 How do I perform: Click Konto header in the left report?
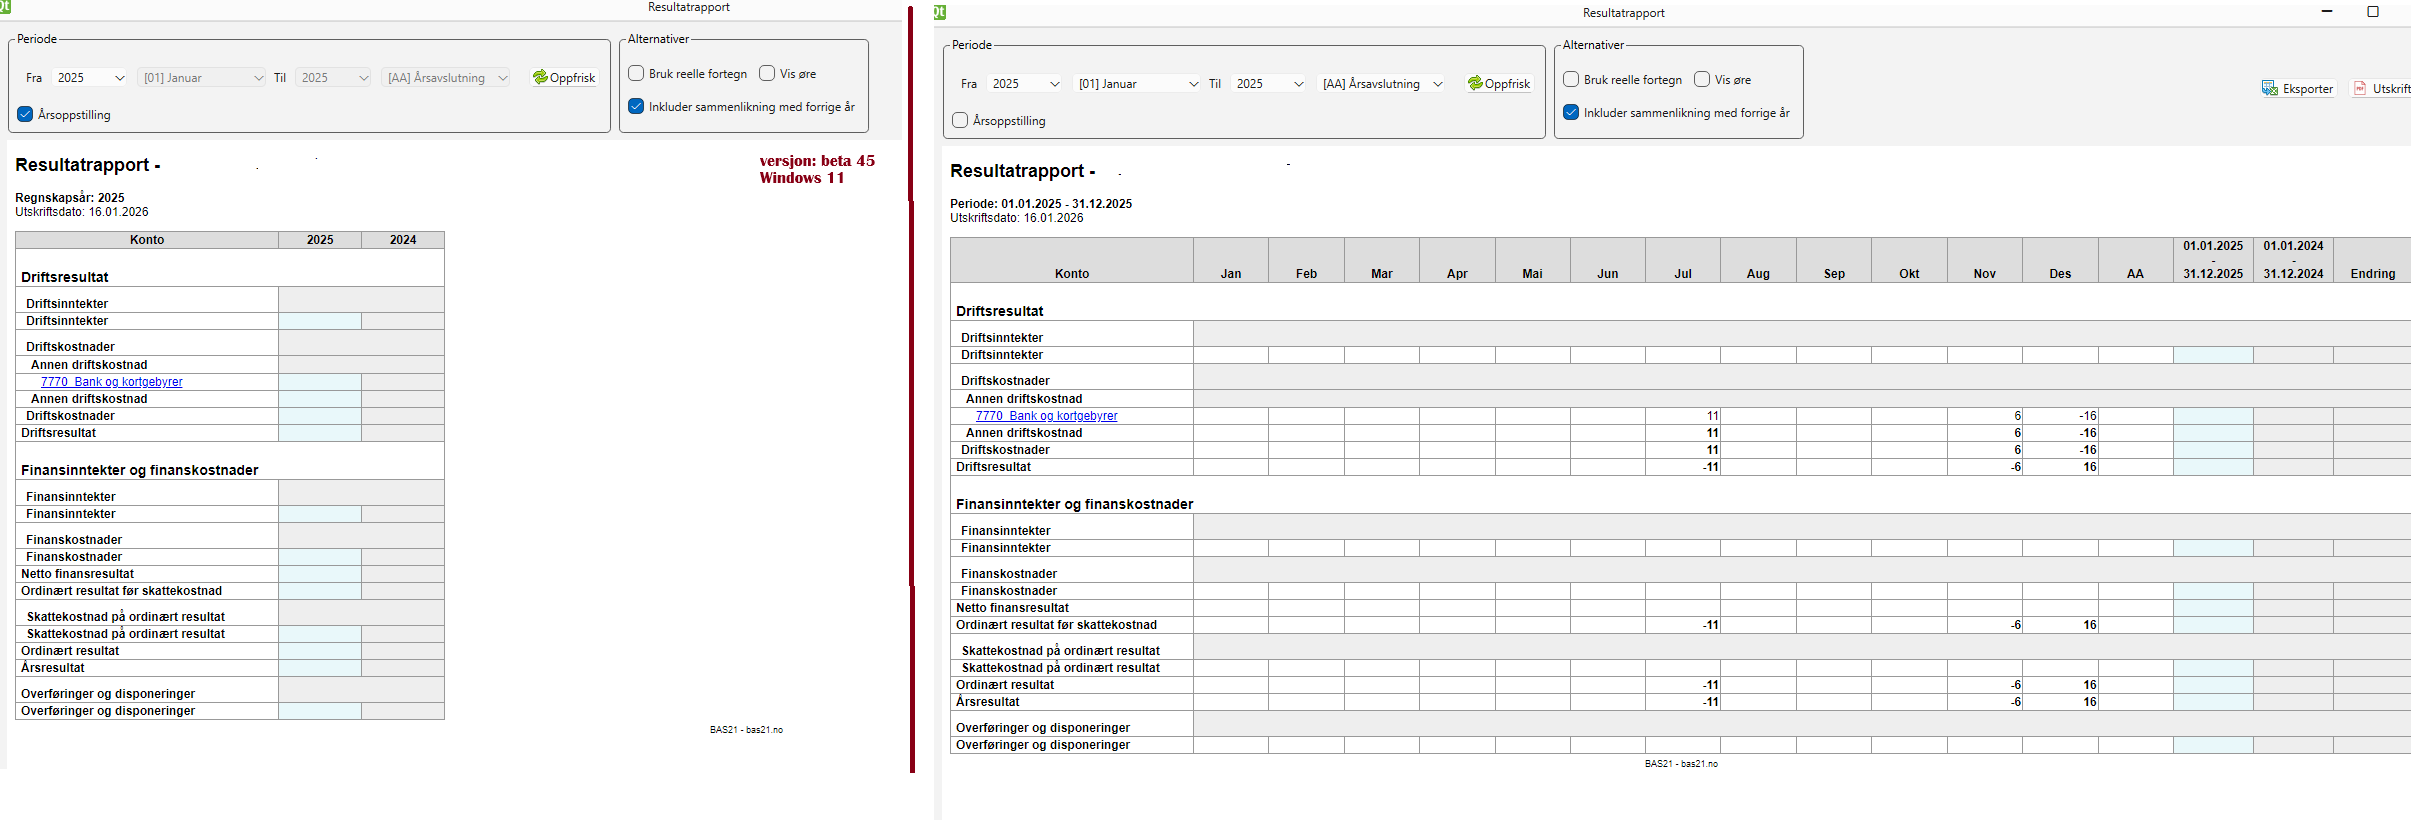click(147, 240)
